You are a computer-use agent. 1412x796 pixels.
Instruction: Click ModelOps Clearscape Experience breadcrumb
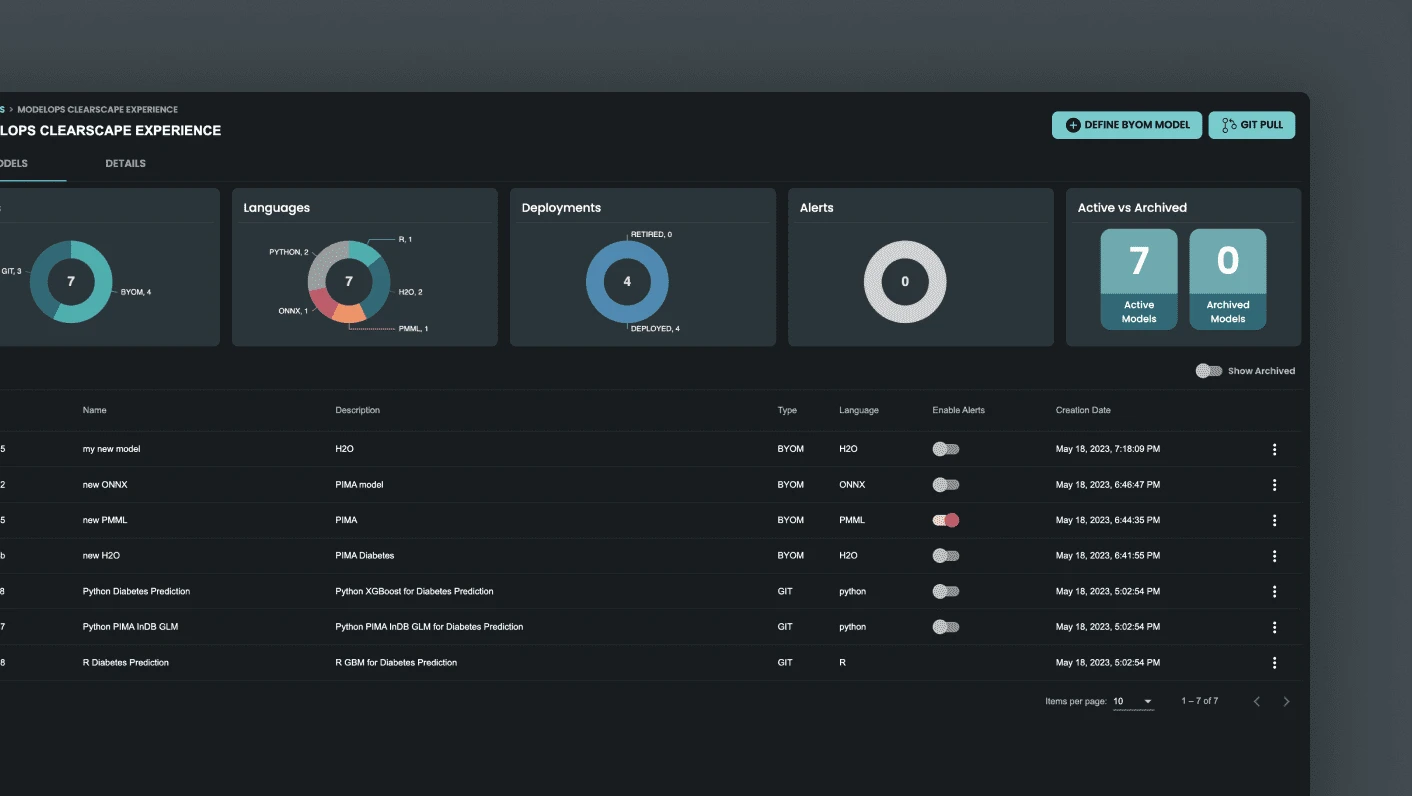point(97,110)
